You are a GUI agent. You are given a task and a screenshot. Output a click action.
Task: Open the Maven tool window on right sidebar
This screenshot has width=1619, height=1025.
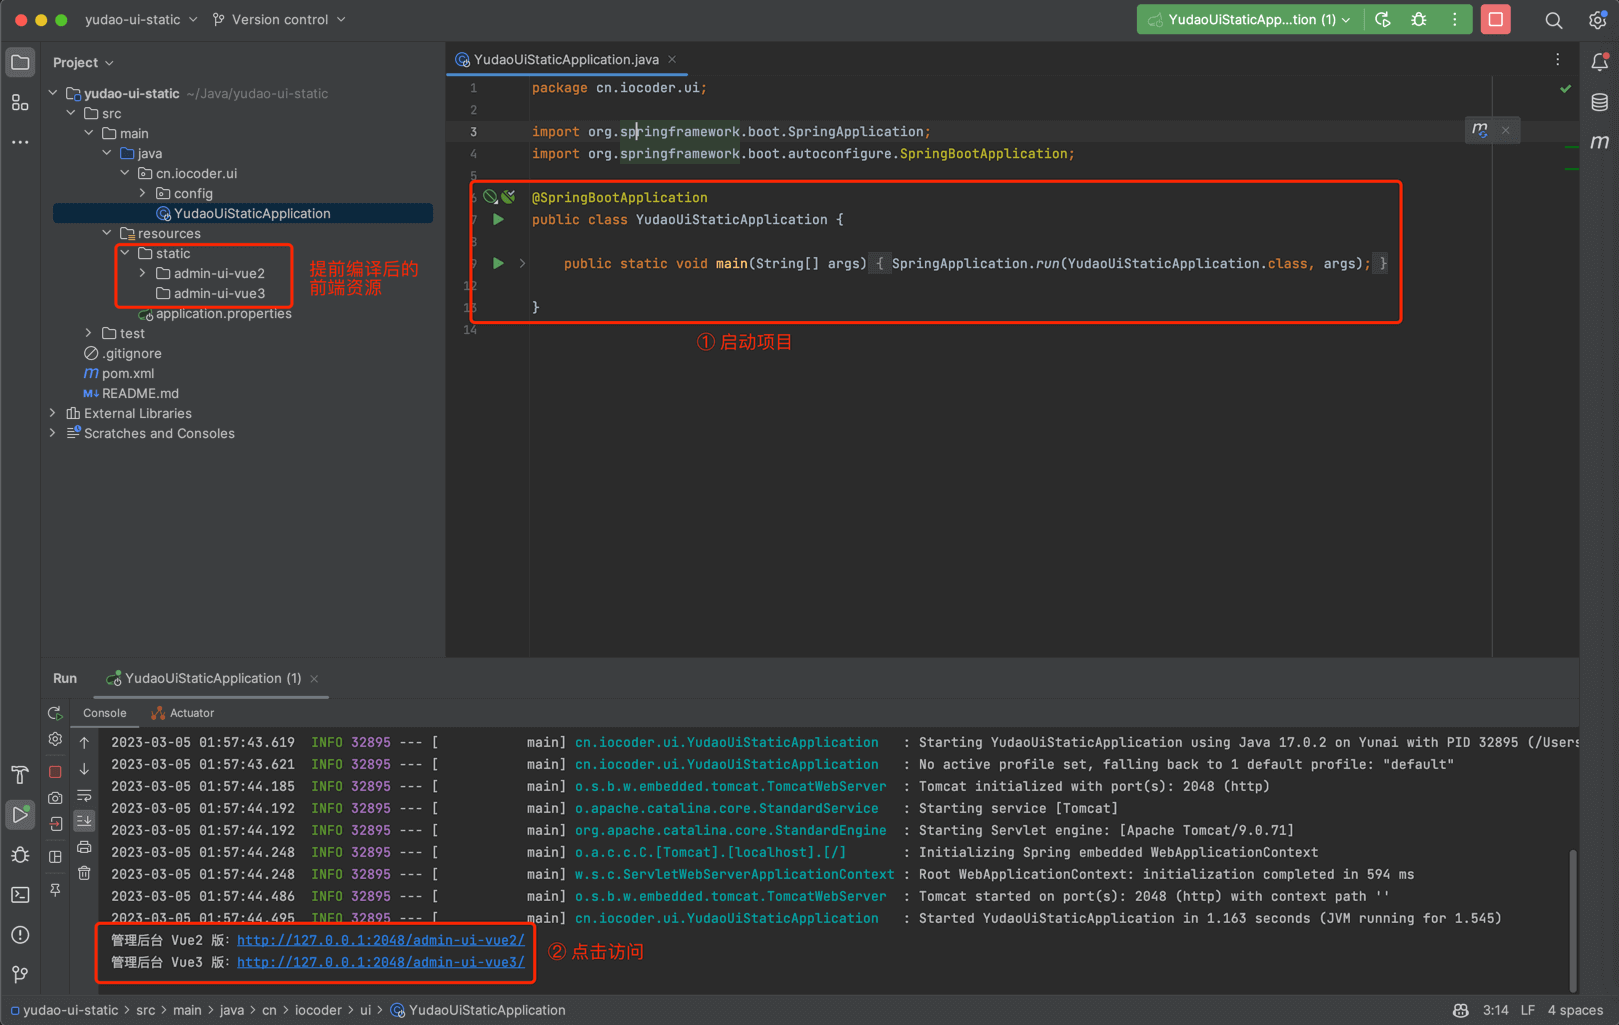(x=1599, y=142)
